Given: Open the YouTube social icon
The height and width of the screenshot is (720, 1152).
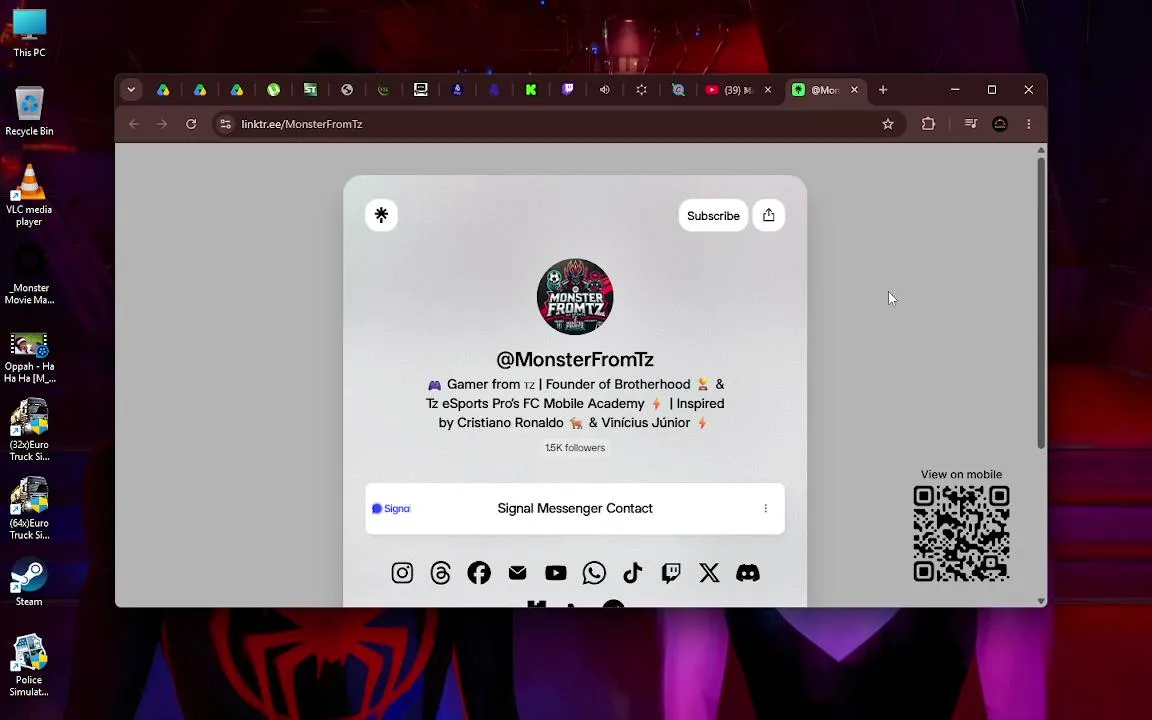Looking at the screenshot, I should coord(555,572).
